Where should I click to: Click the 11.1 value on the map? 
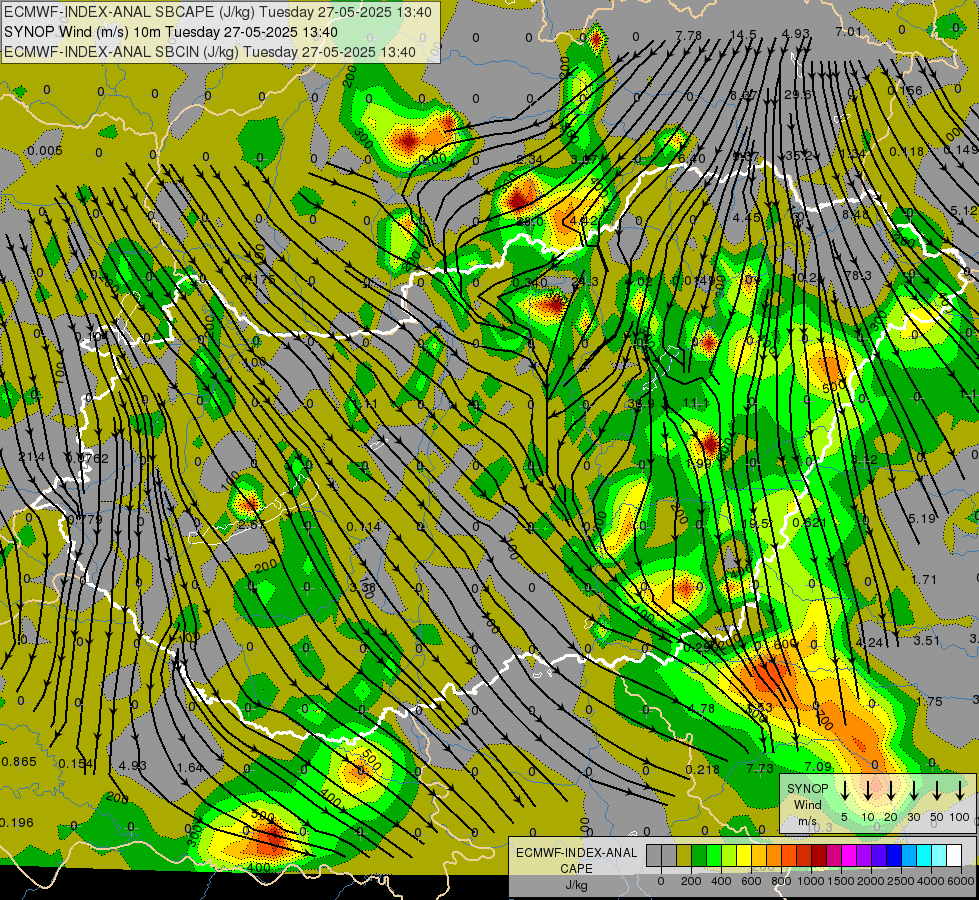point(696,404)
